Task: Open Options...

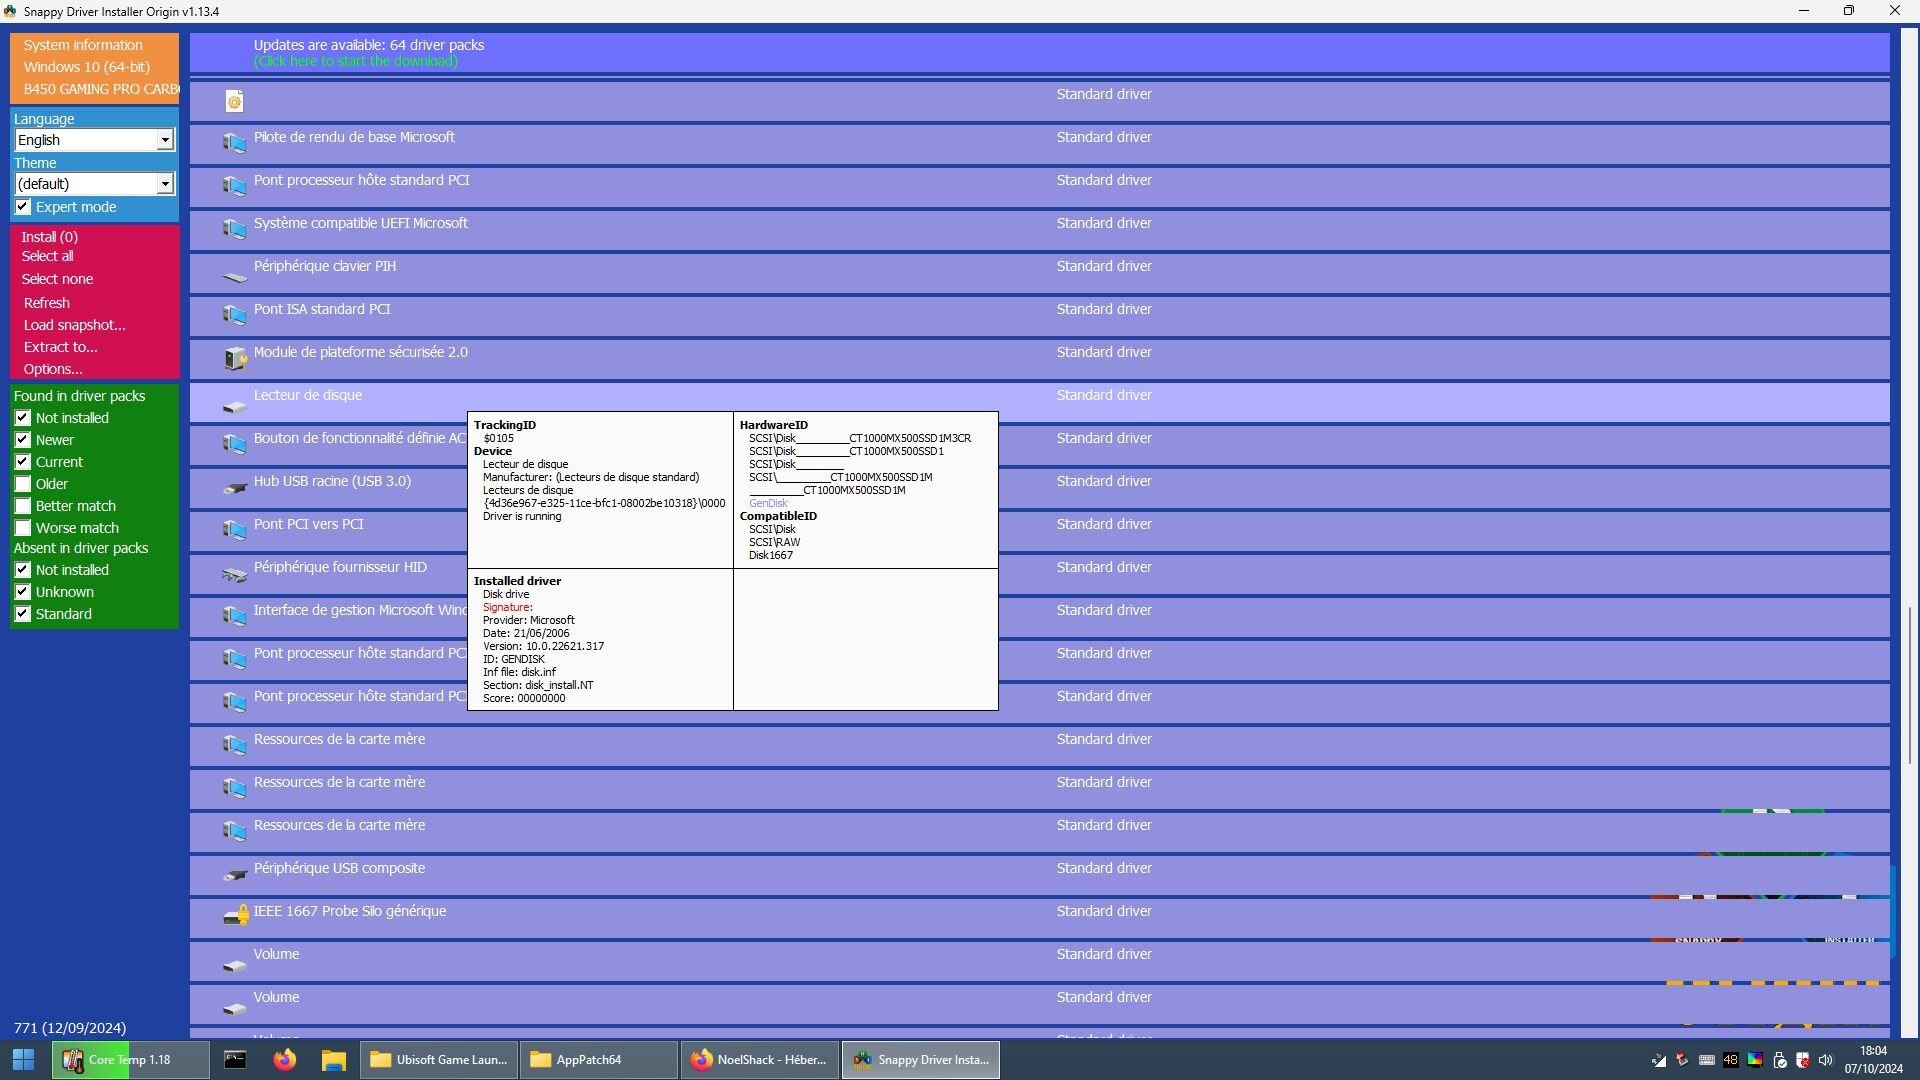Action: tap(53, 369)
